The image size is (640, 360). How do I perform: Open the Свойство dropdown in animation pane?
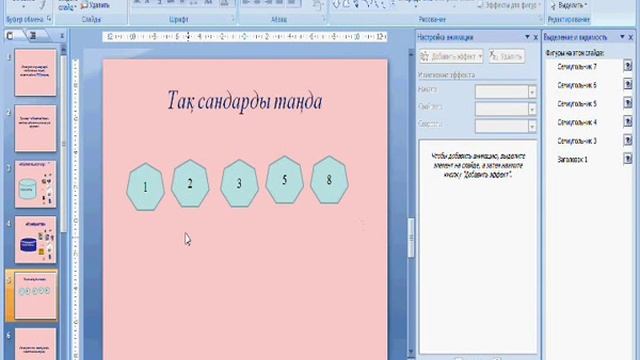tap(531, 109)
